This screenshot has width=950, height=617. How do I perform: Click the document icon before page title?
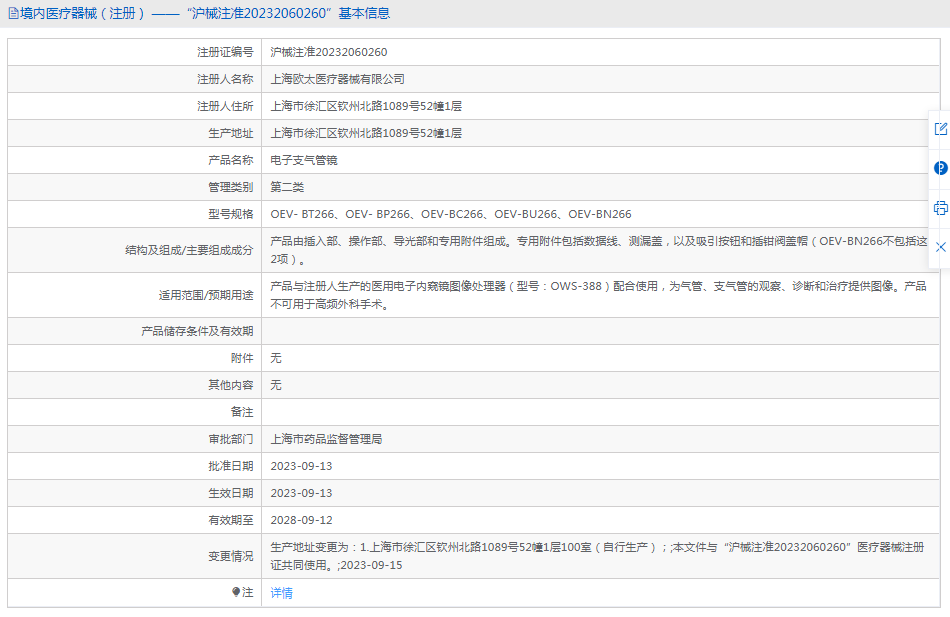click(x=13, y=13)
